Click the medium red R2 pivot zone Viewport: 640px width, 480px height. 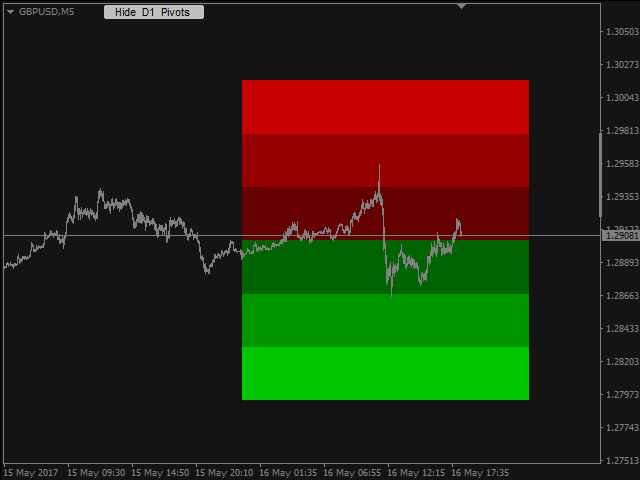385,160
